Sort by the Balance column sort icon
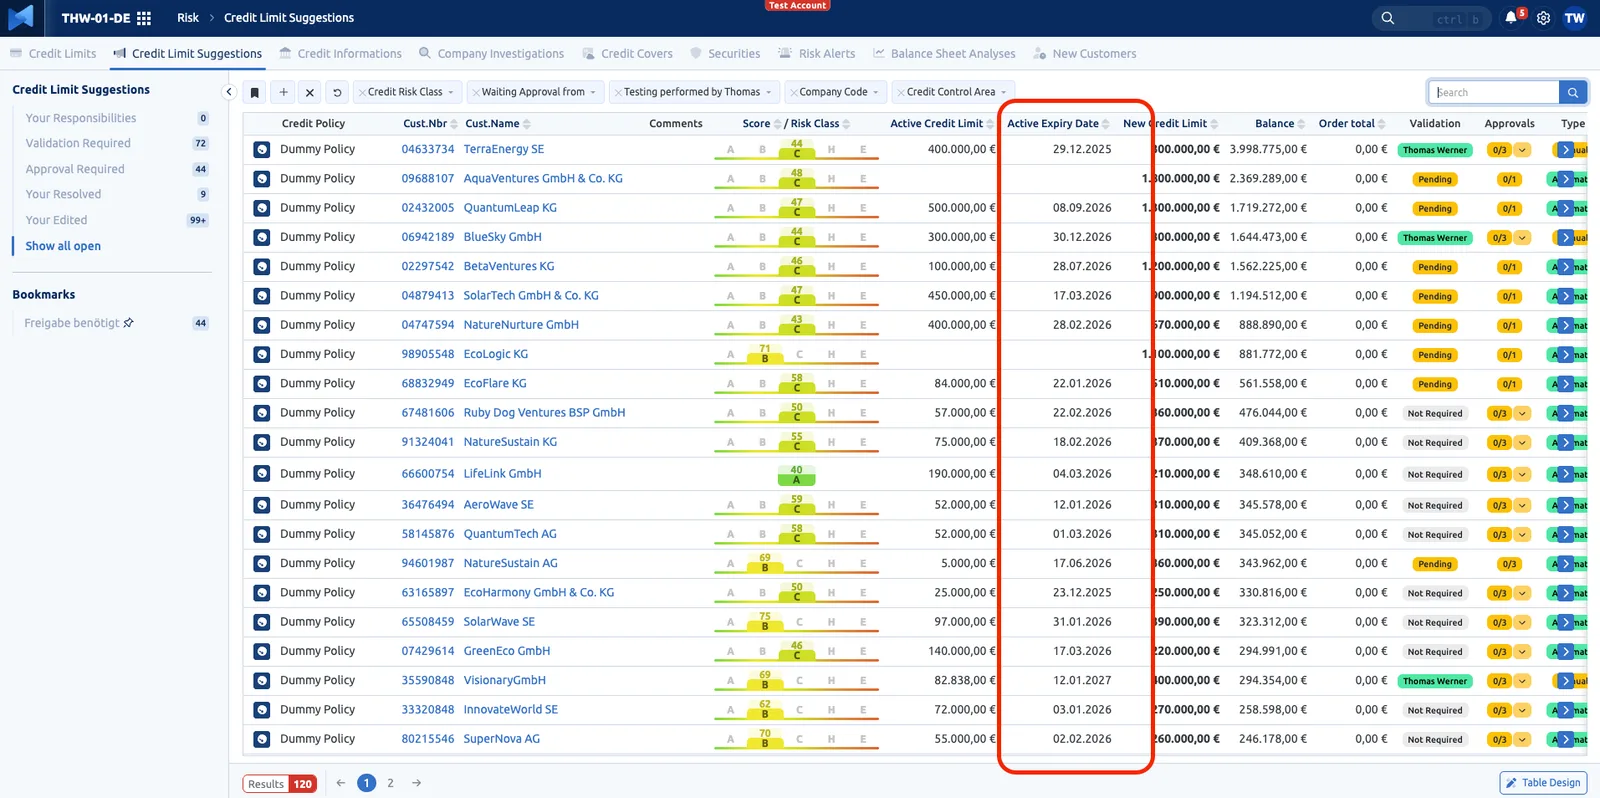Viewport: 1600px width, 798px height. (1301, 124)
